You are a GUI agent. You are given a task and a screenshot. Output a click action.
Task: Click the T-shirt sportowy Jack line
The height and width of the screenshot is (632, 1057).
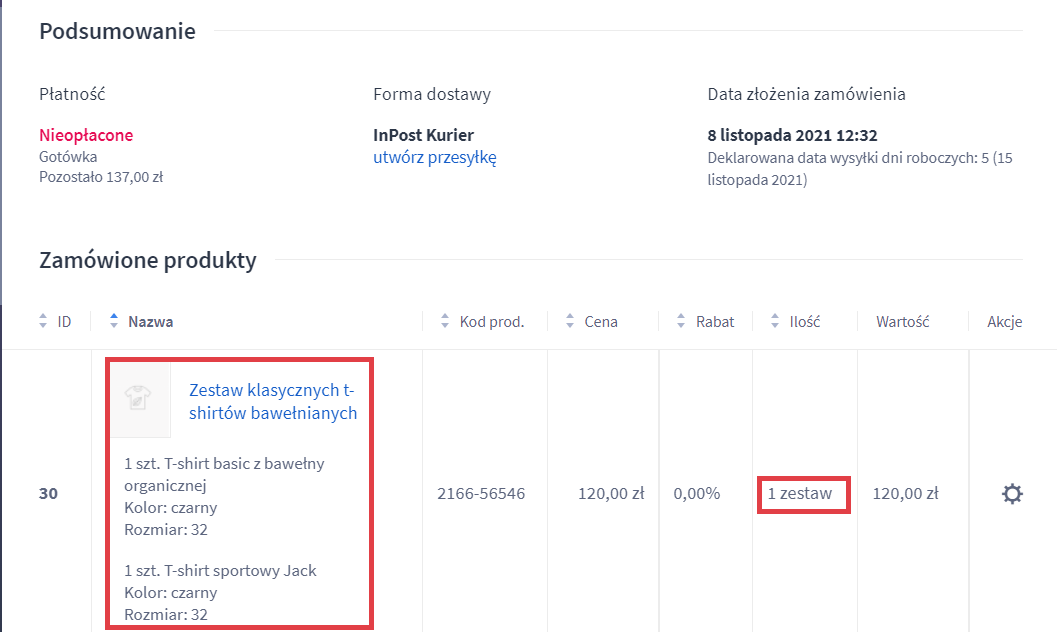coord(220,571)
